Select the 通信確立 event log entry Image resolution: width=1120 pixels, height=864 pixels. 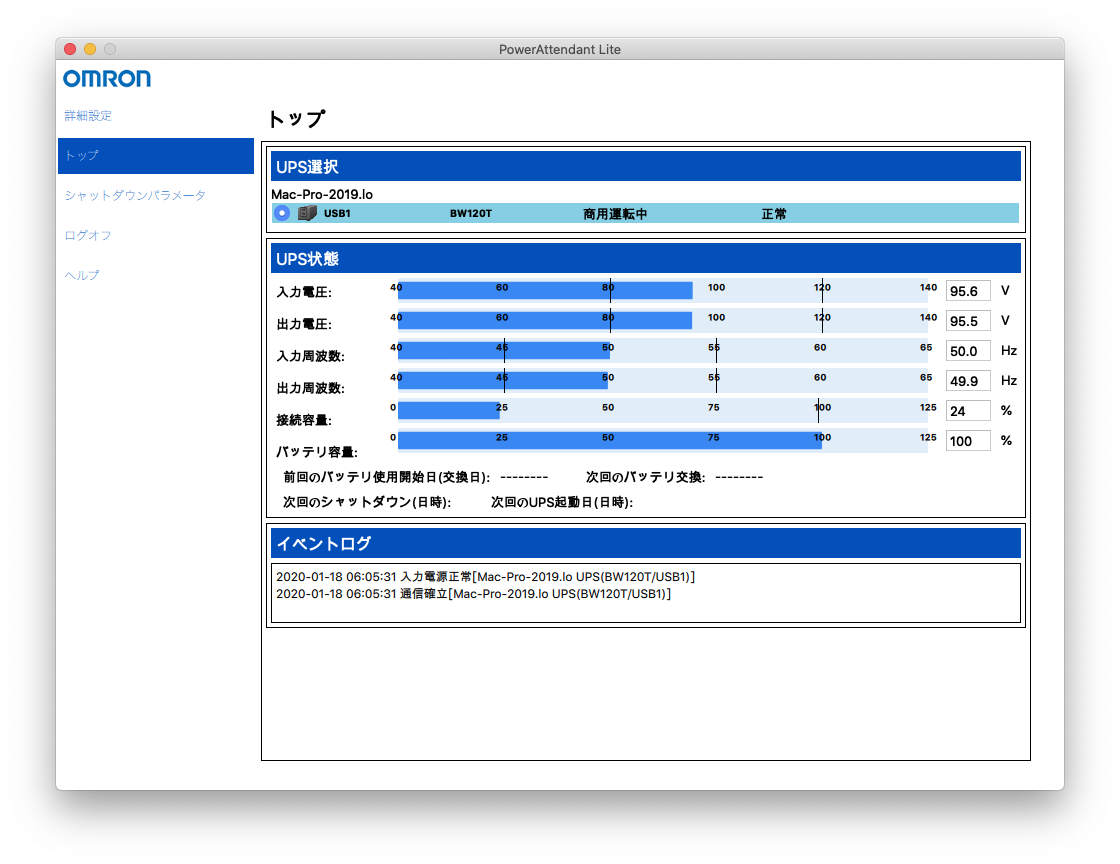click(x=472, y=594)
